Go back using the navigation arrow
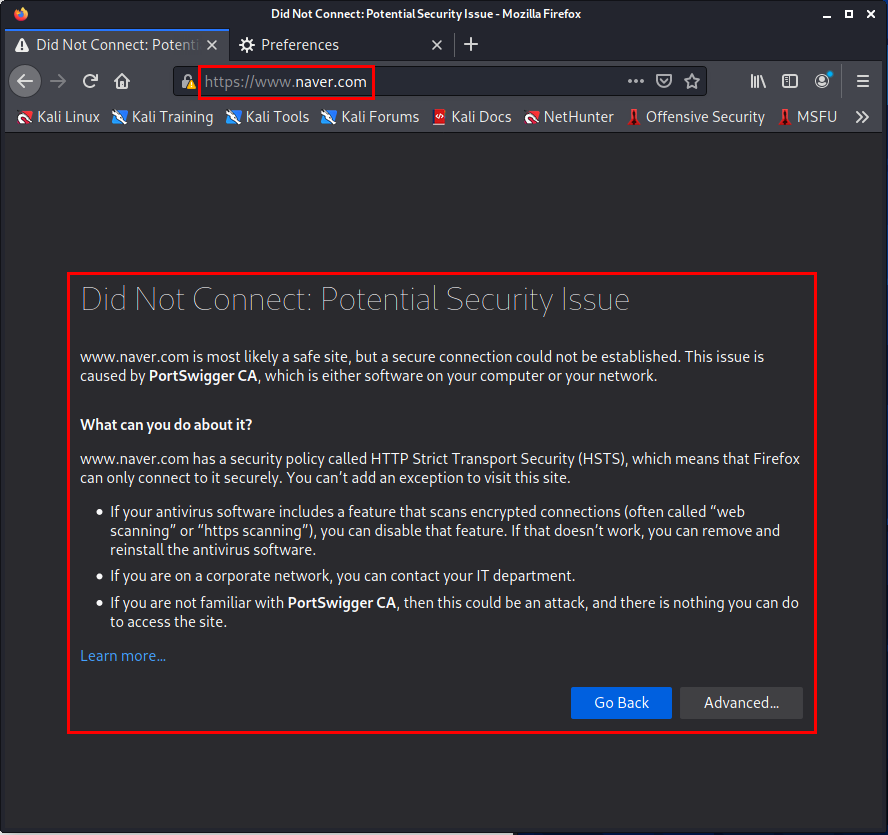 25,82
